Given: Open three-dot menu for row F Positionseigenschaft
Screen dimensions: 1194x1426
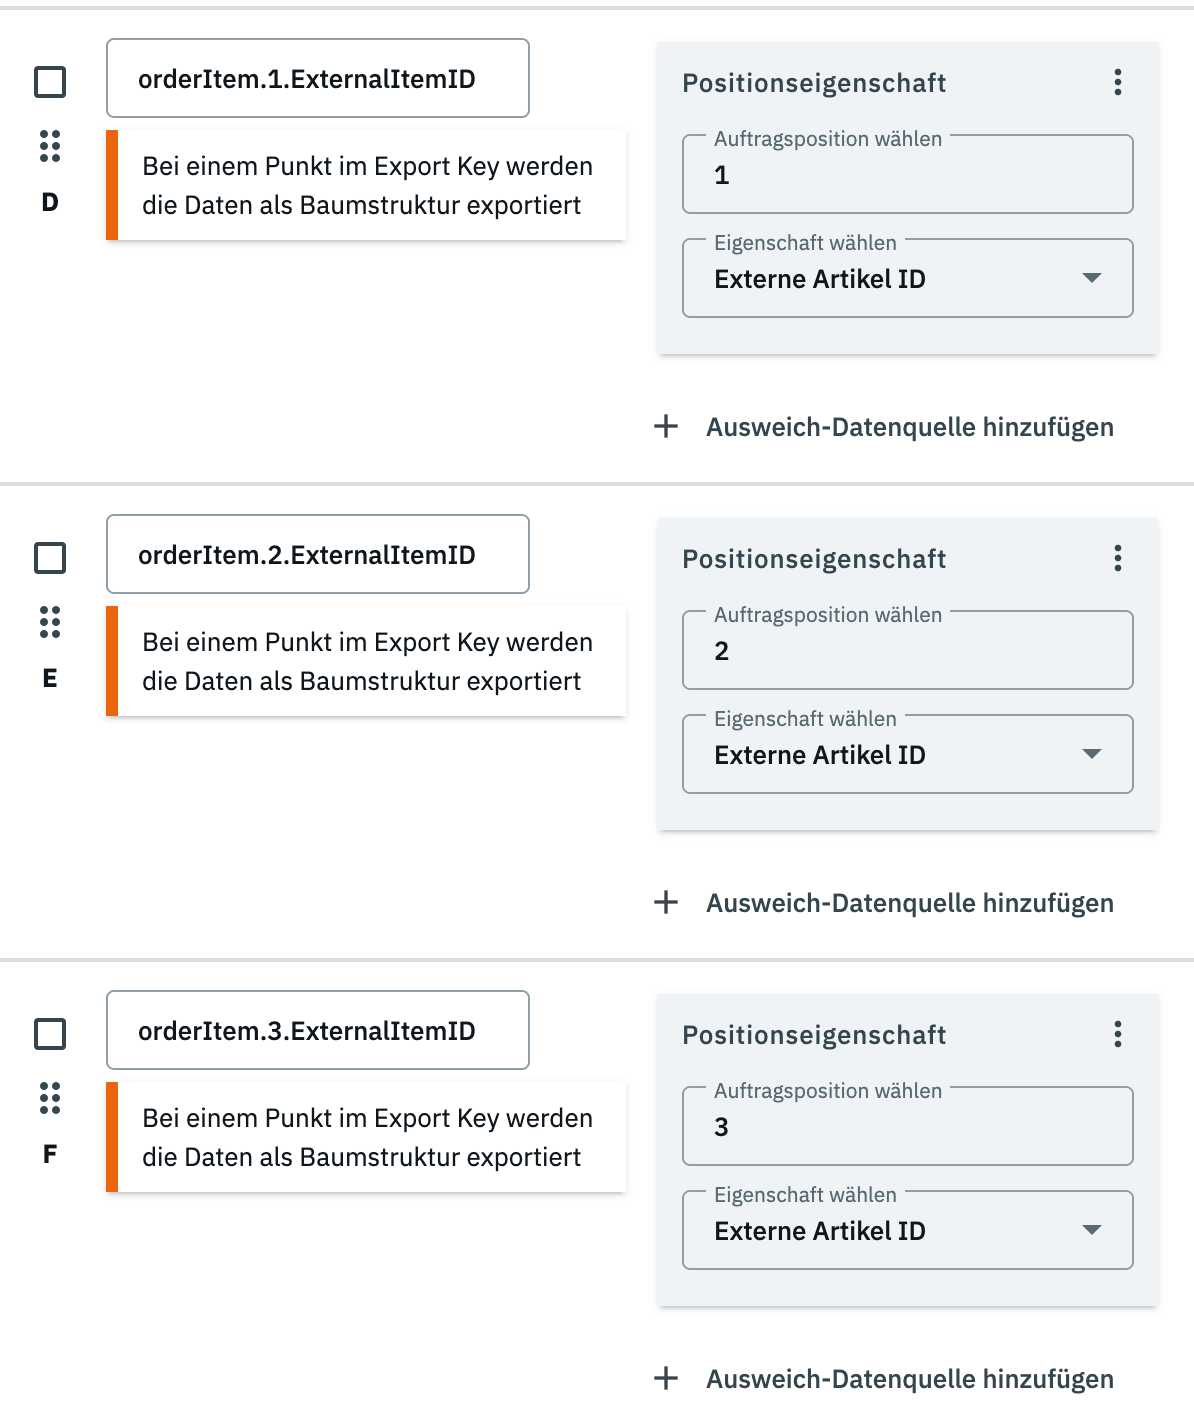Looking at the screenshot, I should (x=1118, y=1034).
